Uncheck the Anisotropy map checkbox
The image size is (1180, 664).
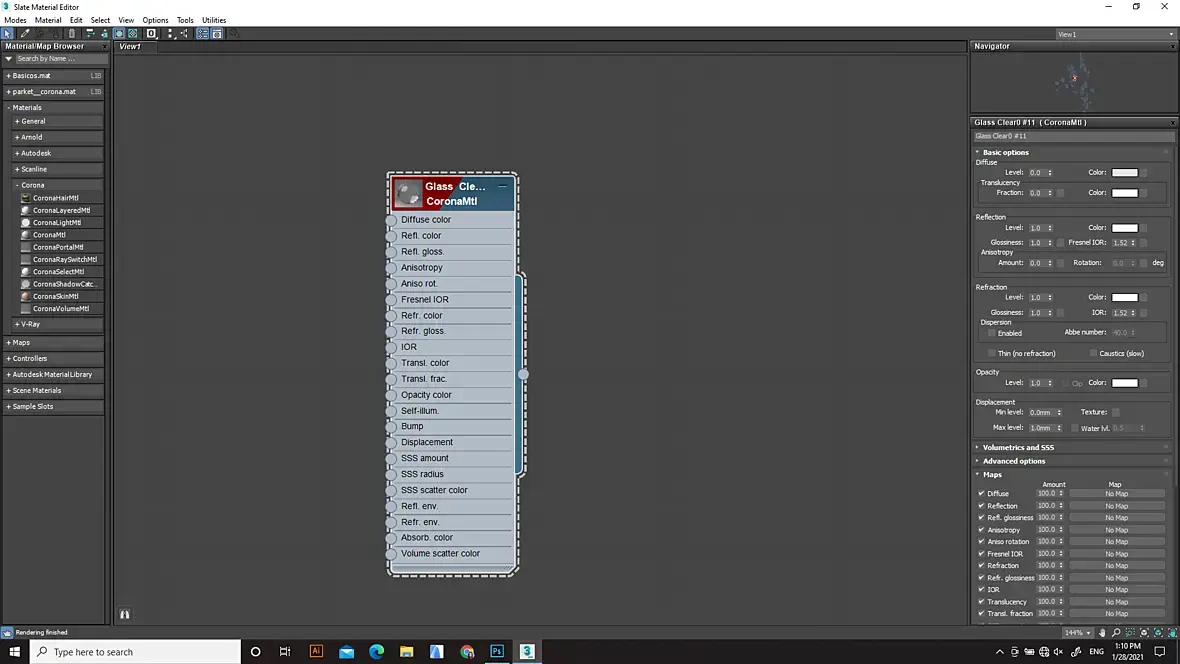981,530
